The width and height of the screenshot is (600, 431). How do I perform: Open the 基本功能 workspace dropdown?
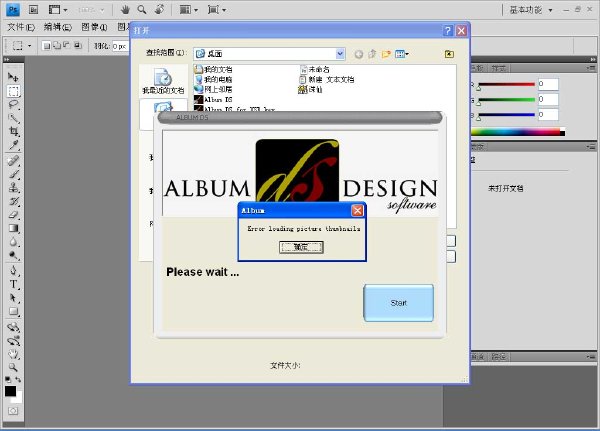pos(531,10)
